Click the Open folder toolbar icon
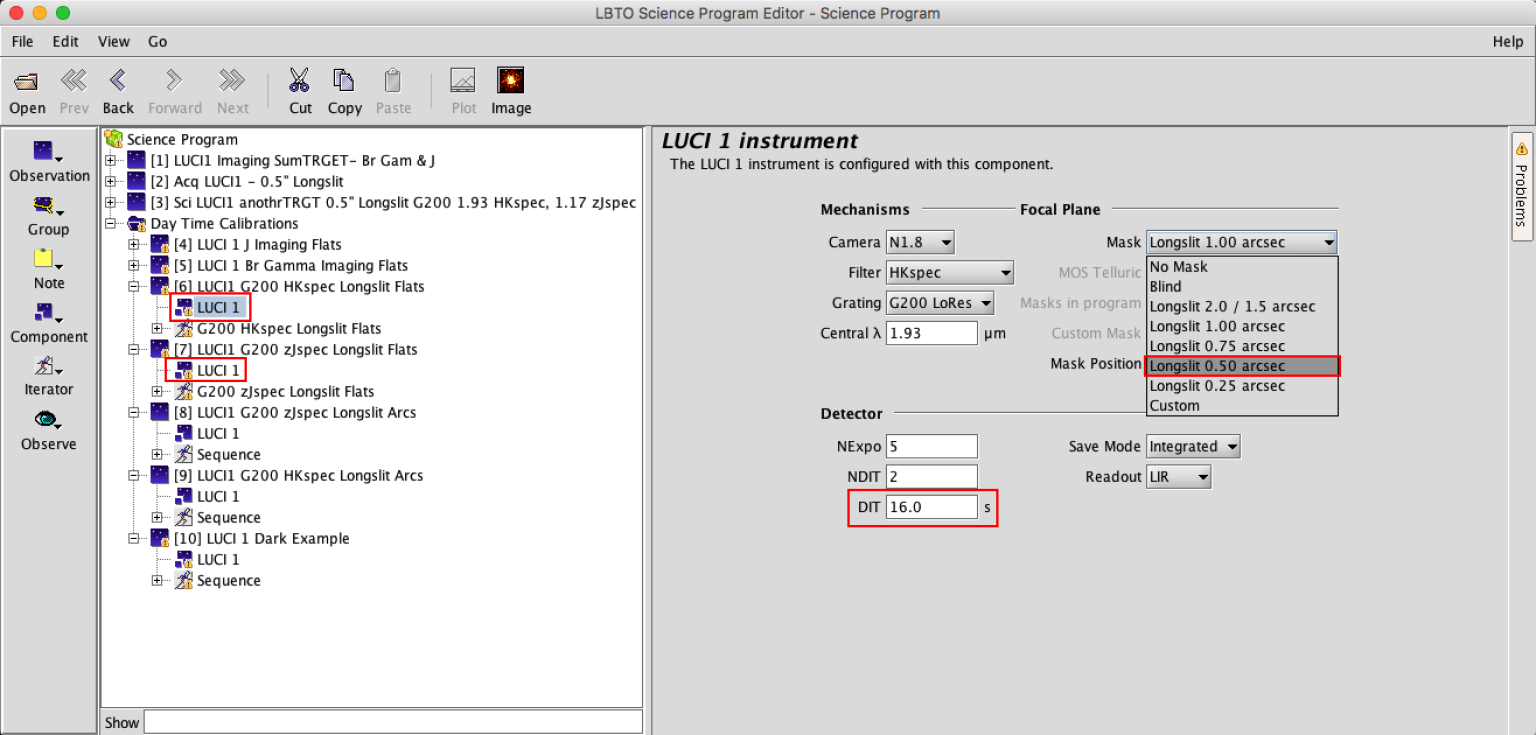The height and width of the screenshot is (735, 1536). point(27,81)
